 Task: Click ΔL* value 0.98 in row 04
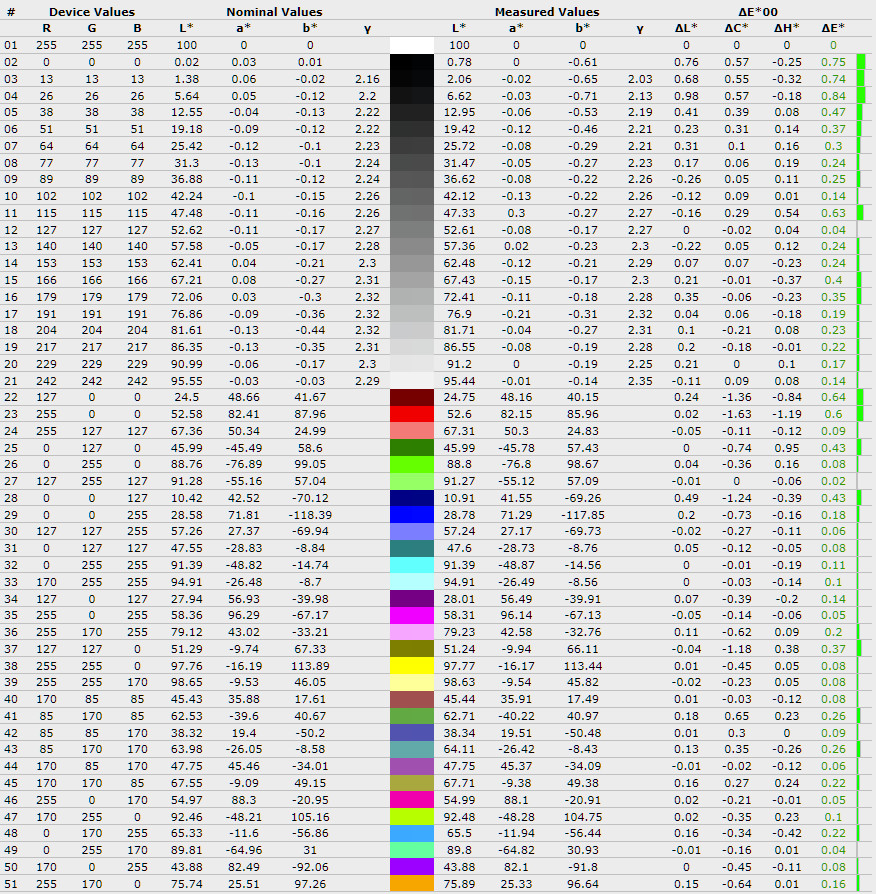tap(686, 96)
